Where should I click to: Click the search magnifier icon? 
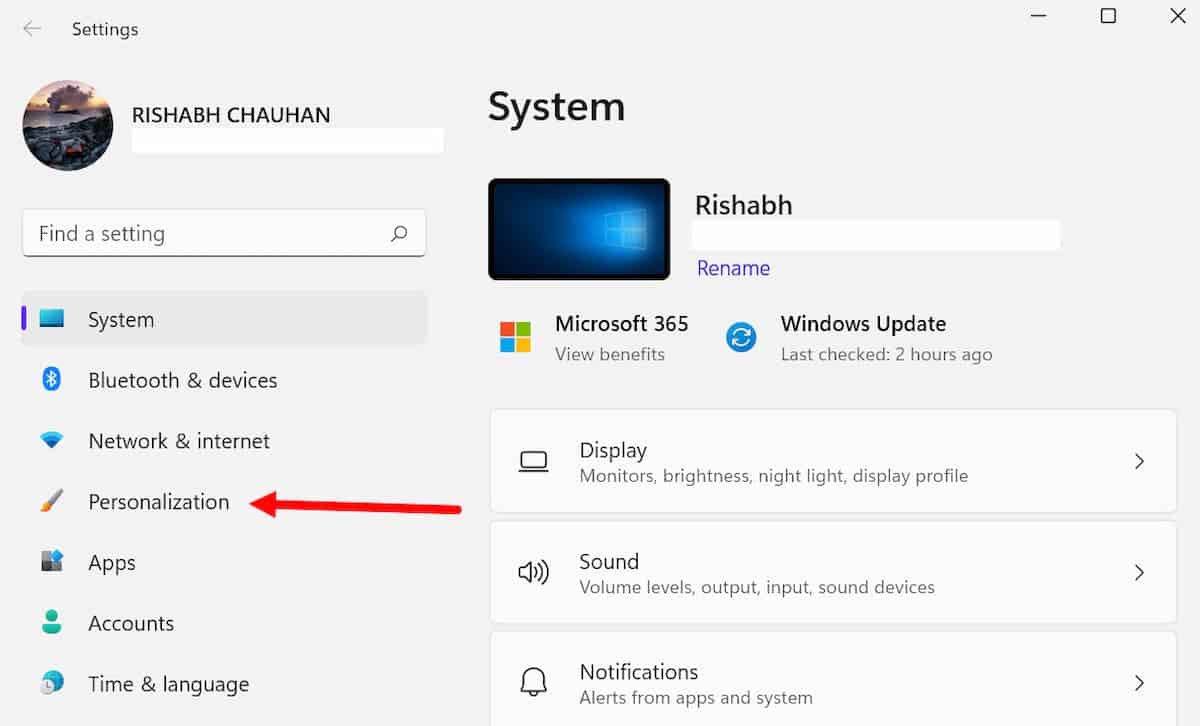click(x=399, y=234)
